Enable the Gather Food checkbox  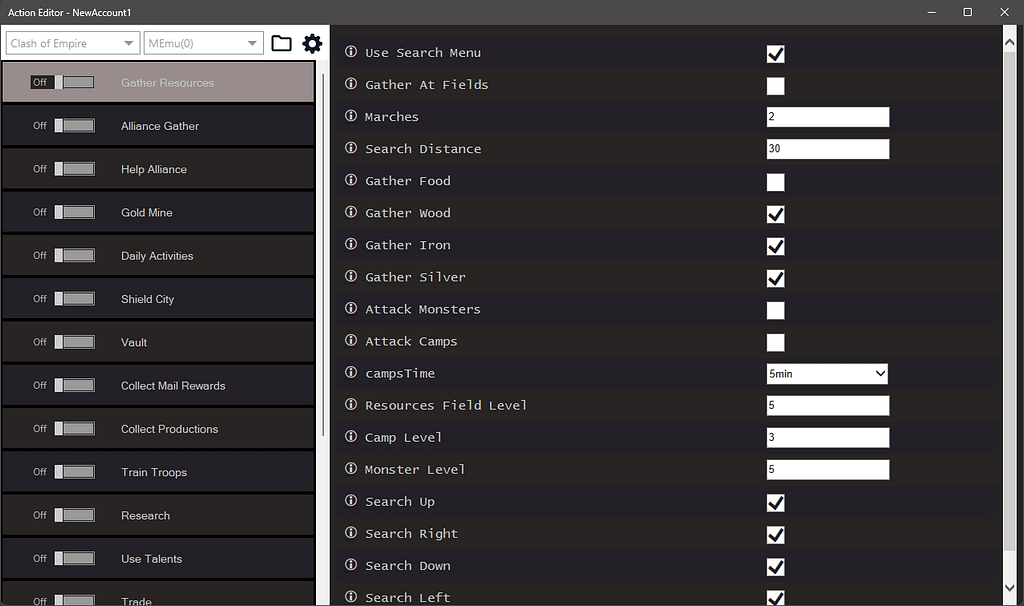click(775, 182)
